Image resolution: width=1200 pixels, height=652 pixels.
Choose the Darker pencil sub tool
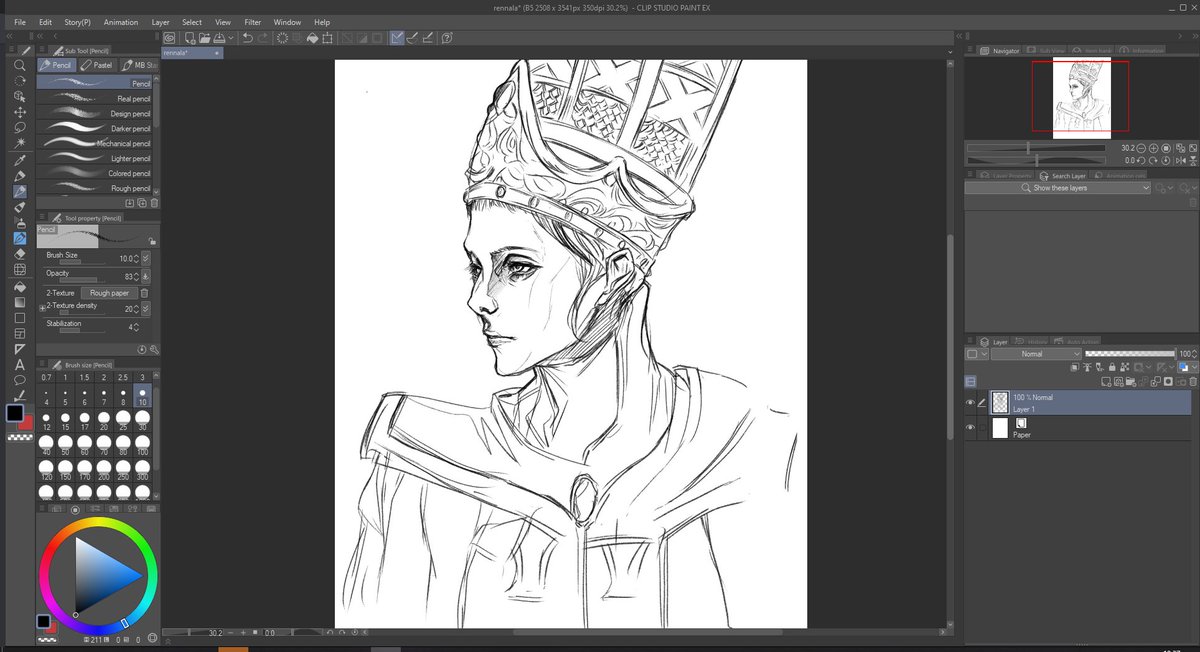click(x=94, y=128)
